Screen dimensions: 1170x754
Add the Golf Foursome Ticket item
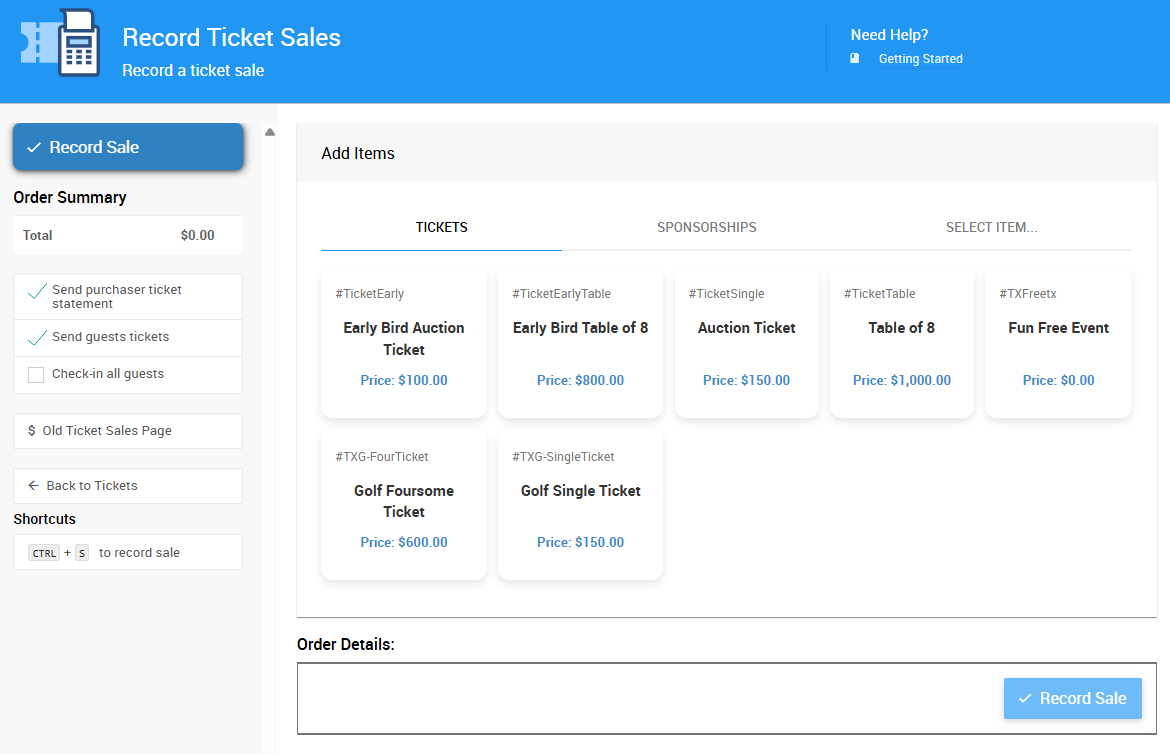click(404, 505)
